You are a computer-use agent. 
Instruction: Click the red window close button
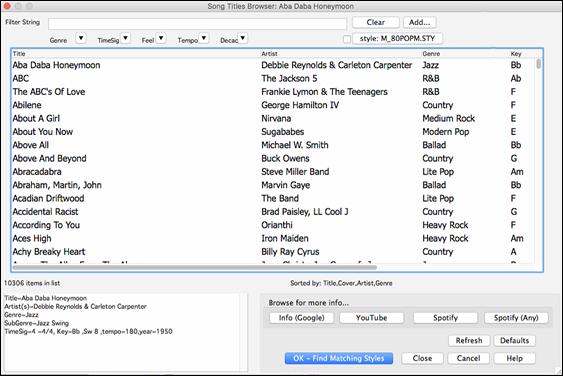pos(8,6)
